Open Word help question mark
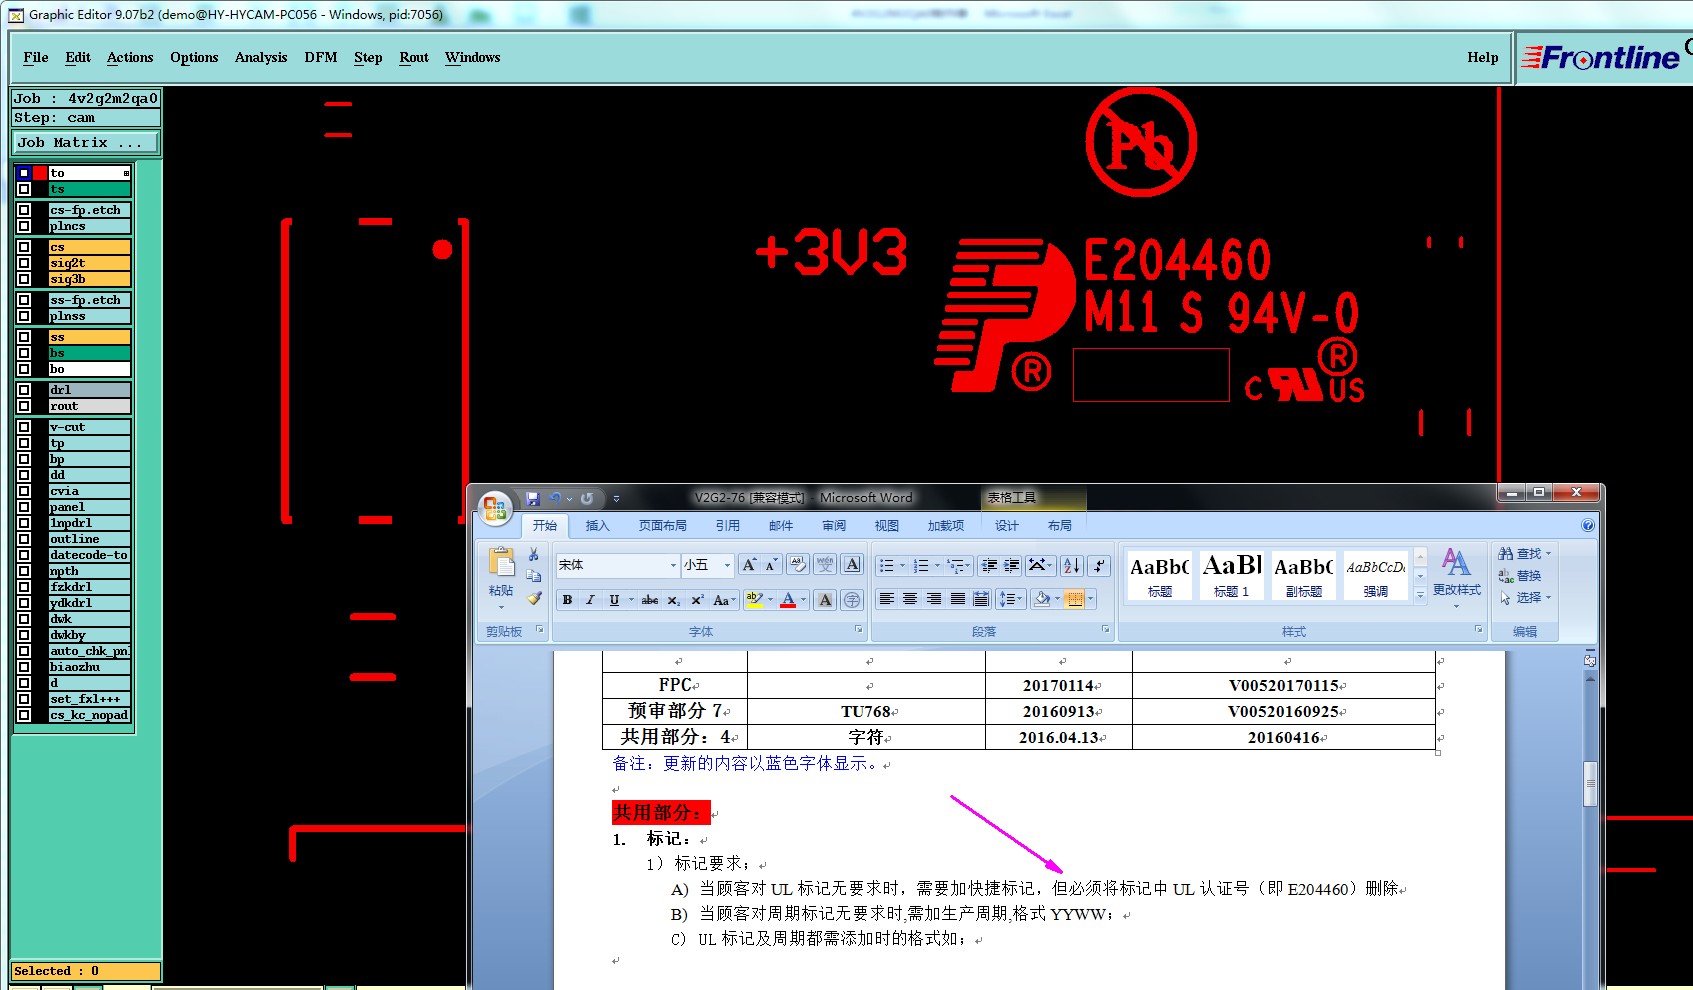The width and height of the screenshot is (1693, 990). pyautogui.click(x=1588, y=525)
